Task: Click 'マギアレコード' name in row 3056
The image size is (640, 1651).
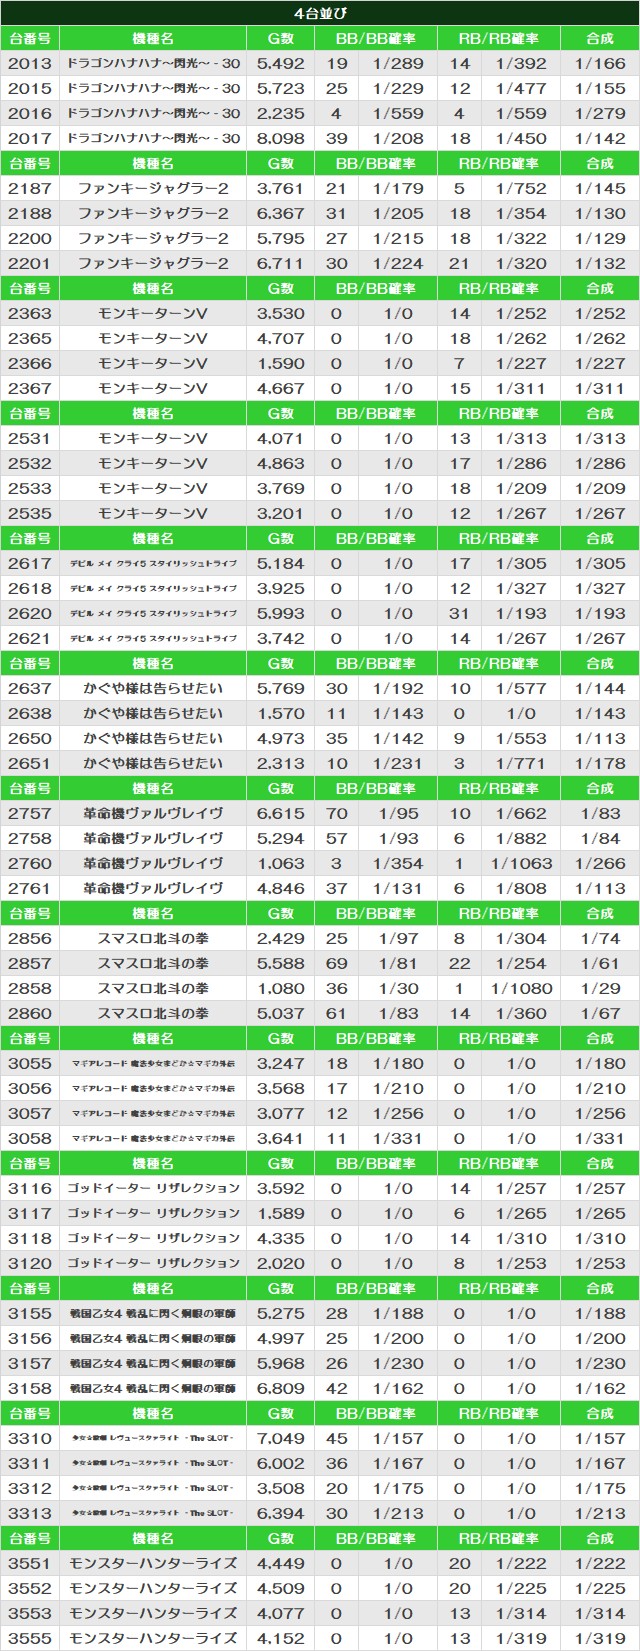Action: click(x=153, y=1088)
